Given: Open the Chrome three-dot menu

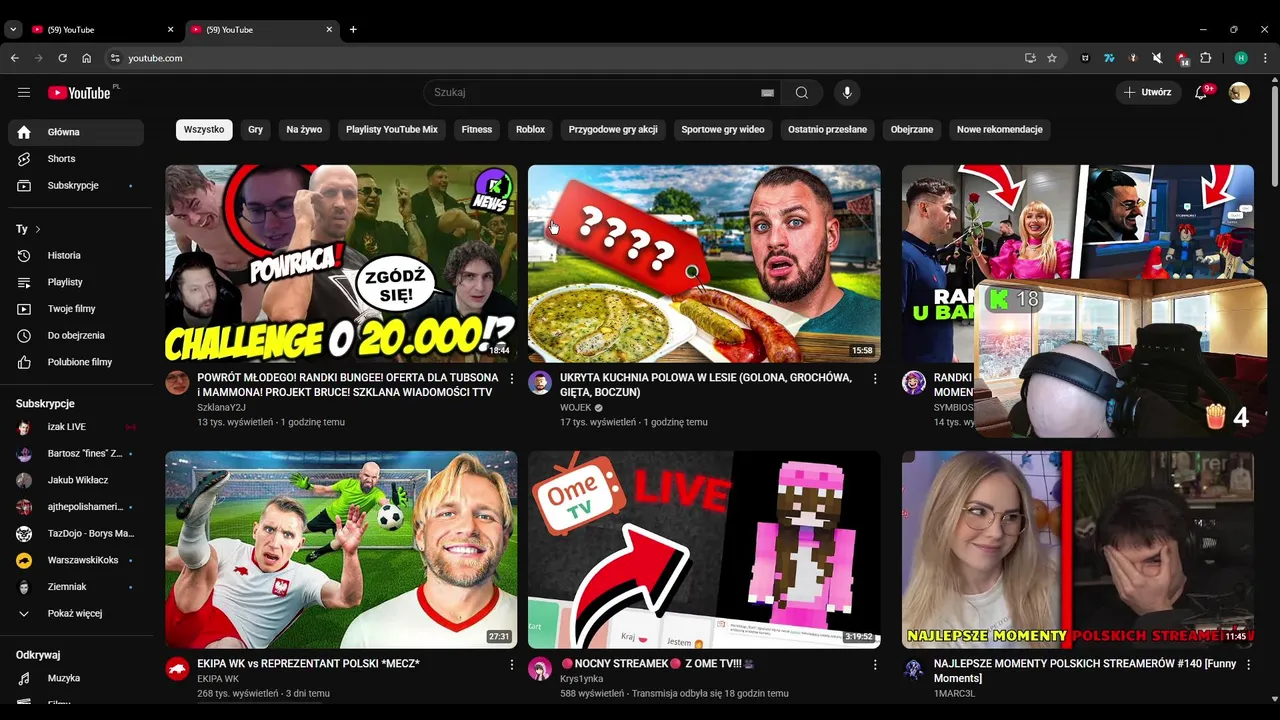Looking at the screenshot, I should [x=1266, y=58].
